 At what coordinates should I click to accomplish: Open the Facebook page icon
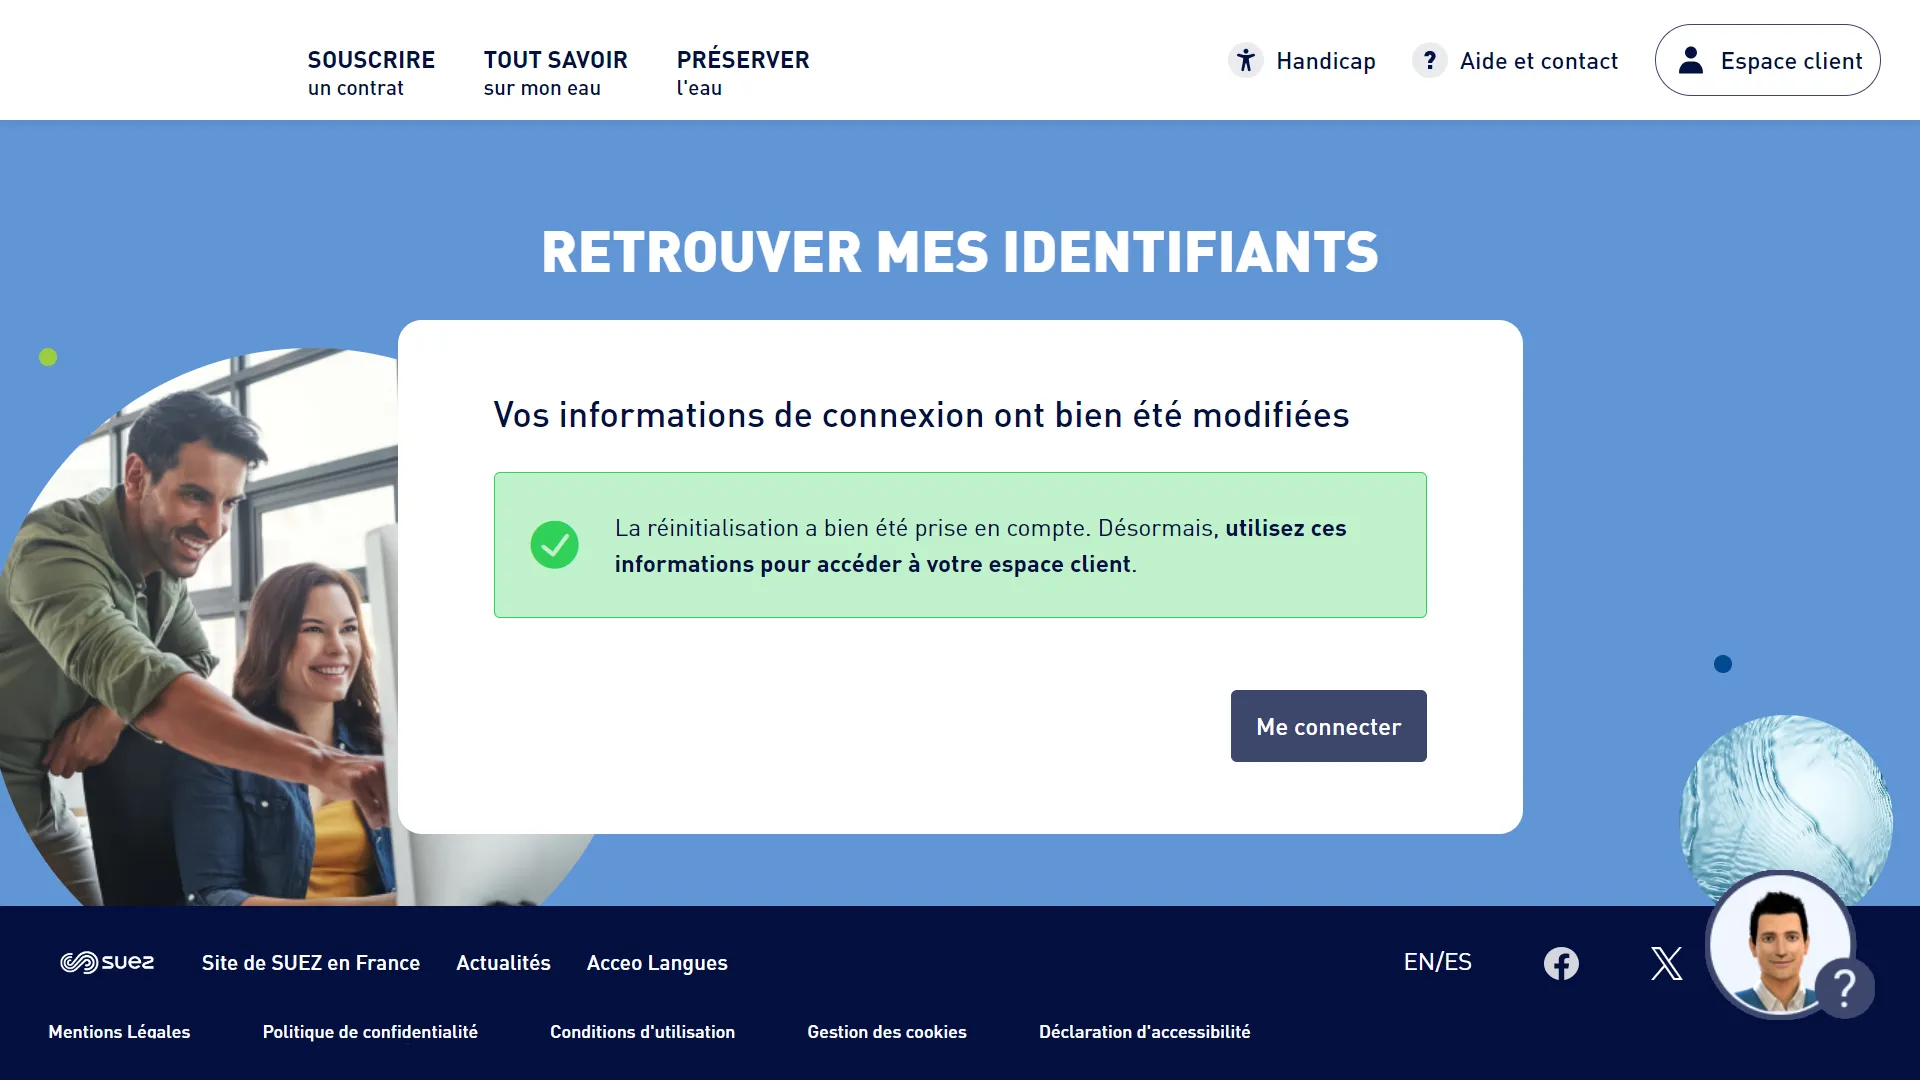(1561, 963)
